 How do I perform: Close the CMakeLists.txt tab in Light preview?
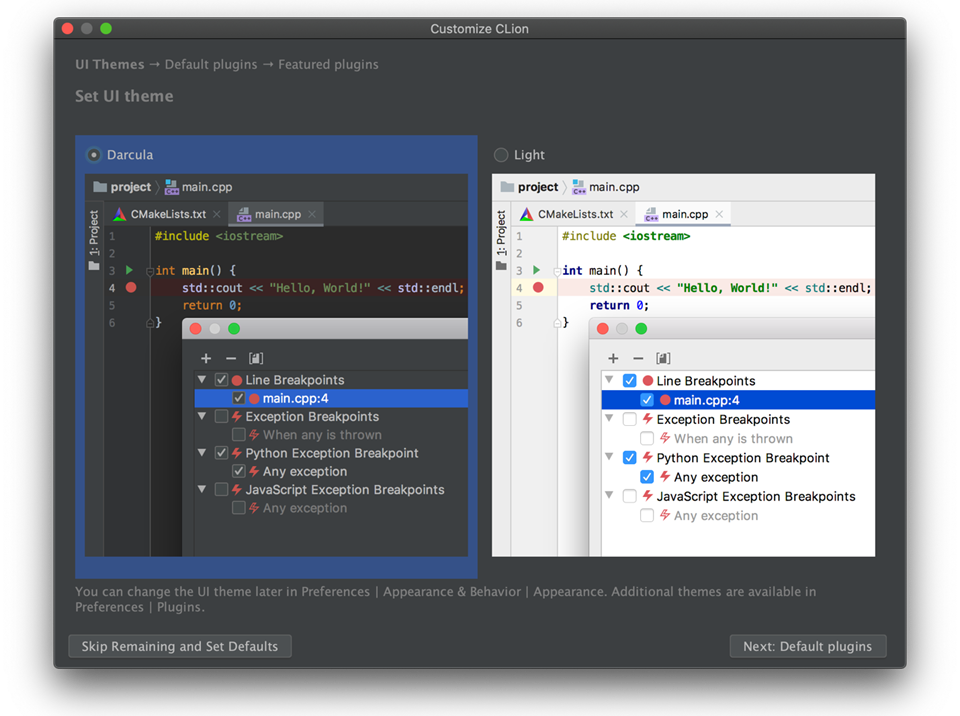[624, 214]
